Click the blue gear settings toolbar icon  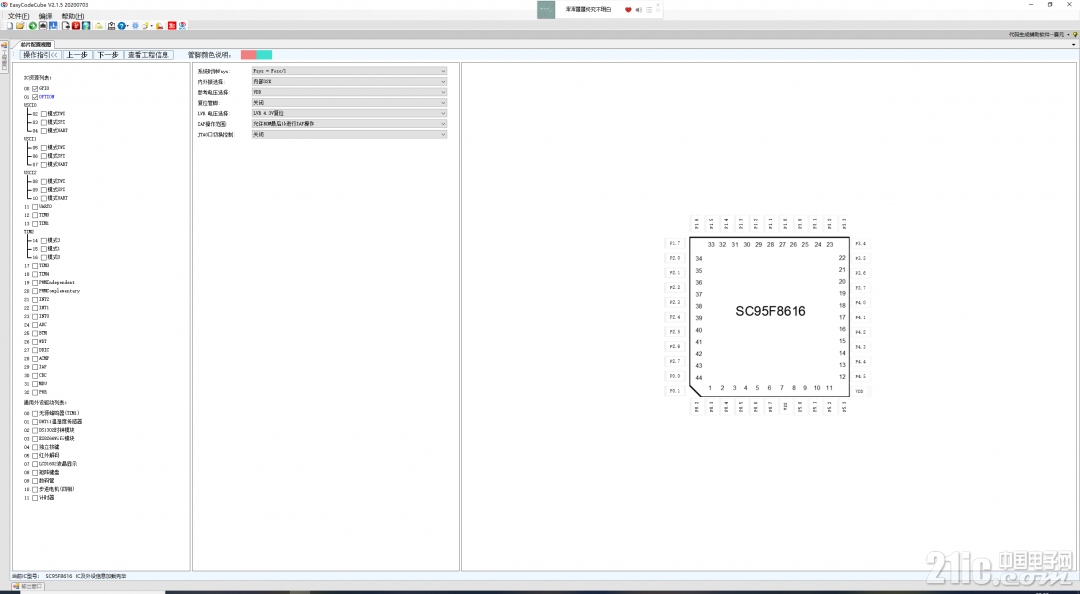136,25
